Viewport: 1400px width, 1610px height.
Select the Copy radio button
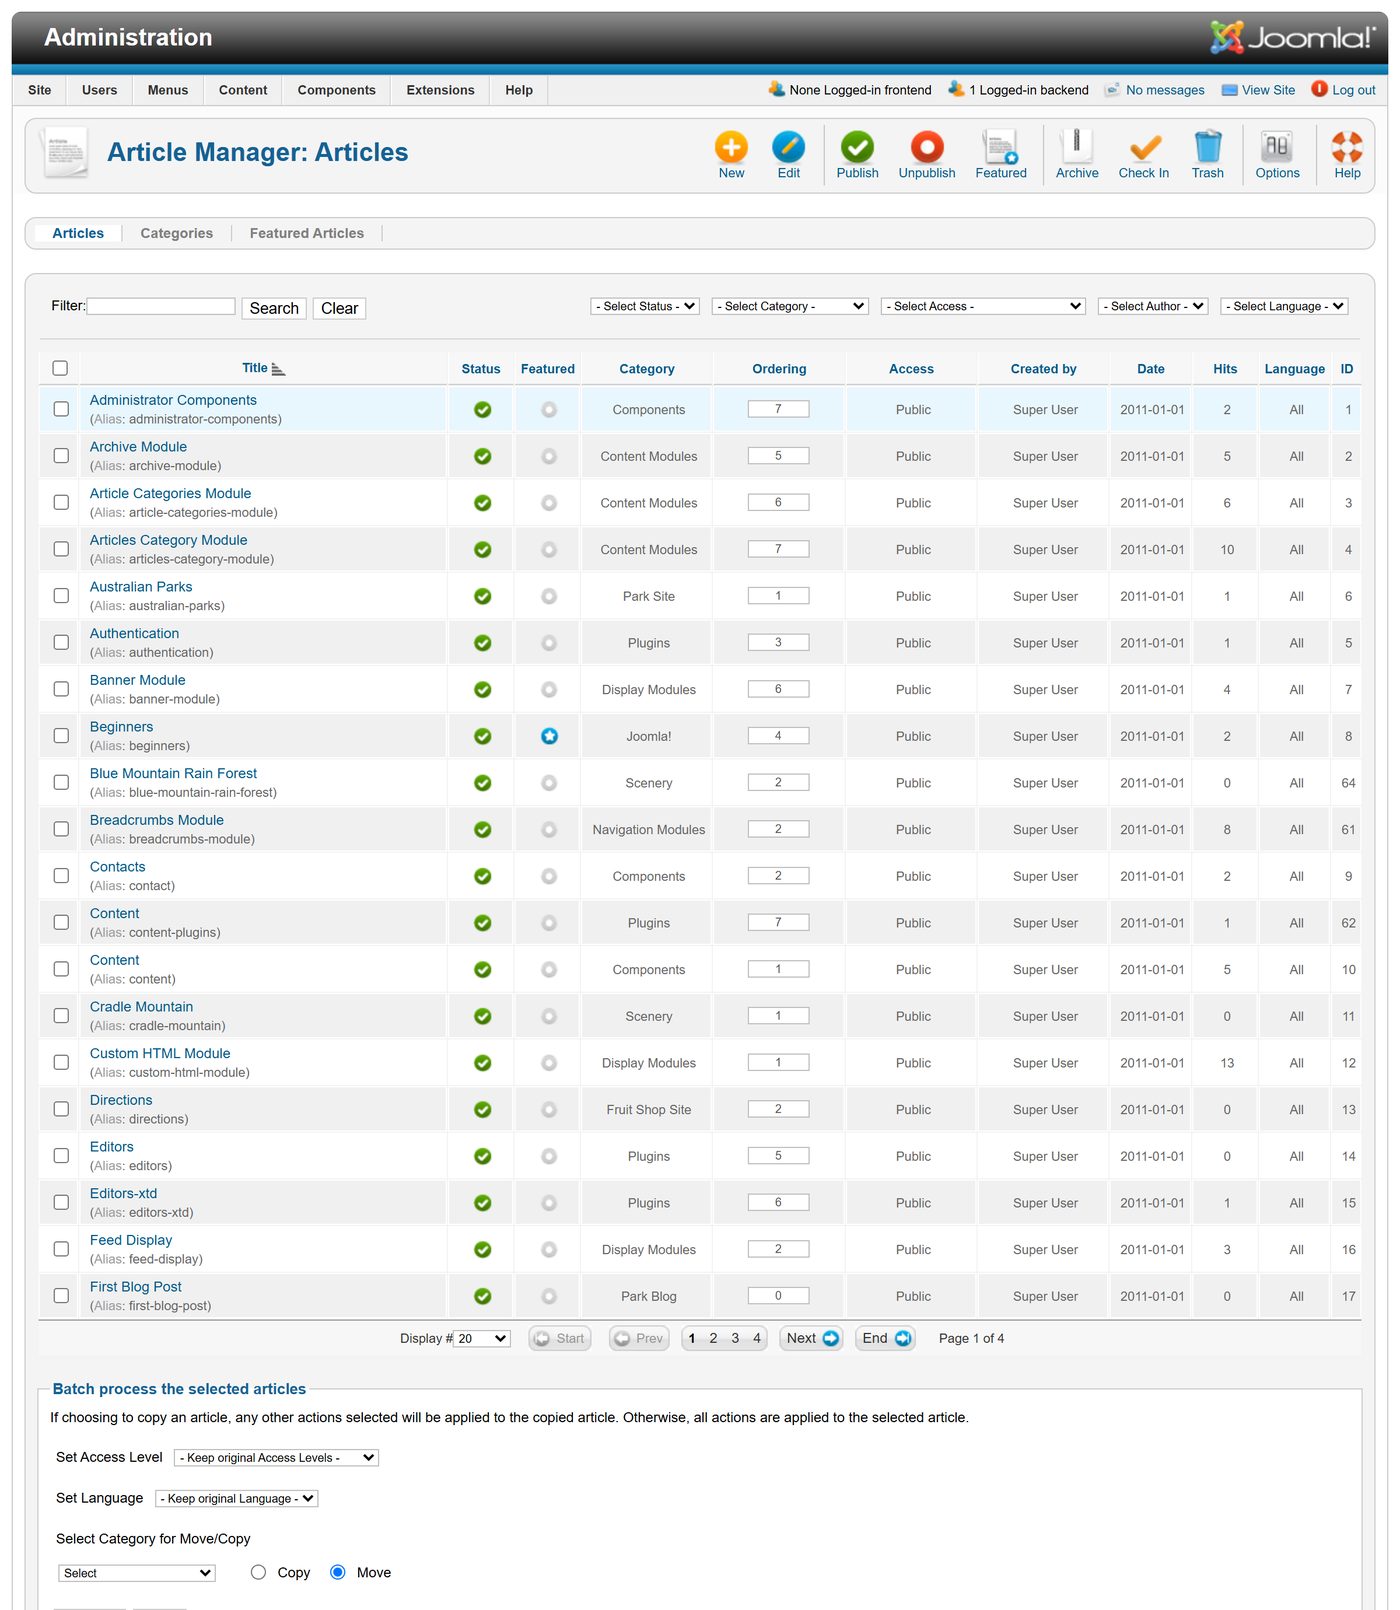click(258, 1572)
